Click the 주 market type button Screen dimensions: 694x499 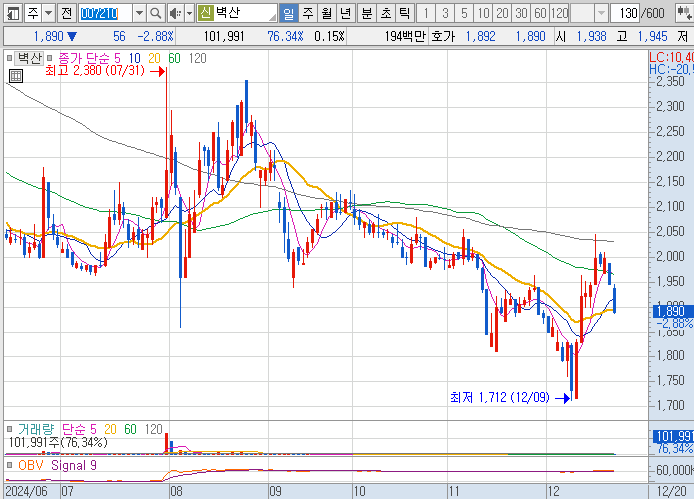(x=33, y=14)
